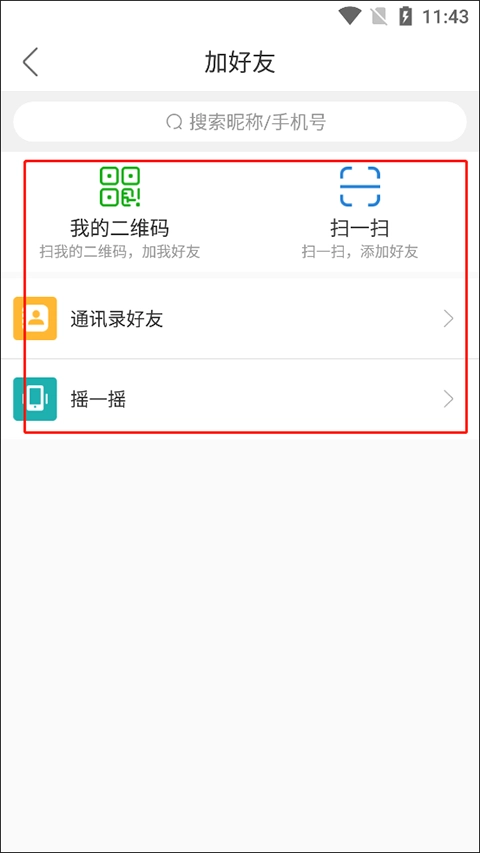The width and height of the screenshot is (480, 853).
Task: Expand the 摇一摇 row chevron
Action: coord(448,399)
